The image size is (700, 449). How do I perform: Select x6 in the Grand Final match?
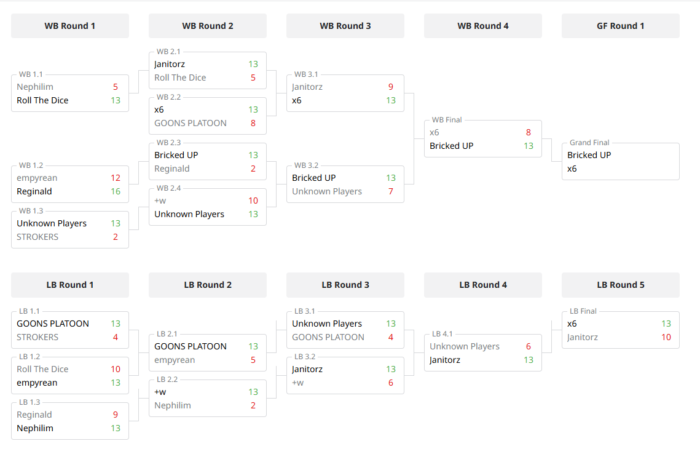point(572,169)
